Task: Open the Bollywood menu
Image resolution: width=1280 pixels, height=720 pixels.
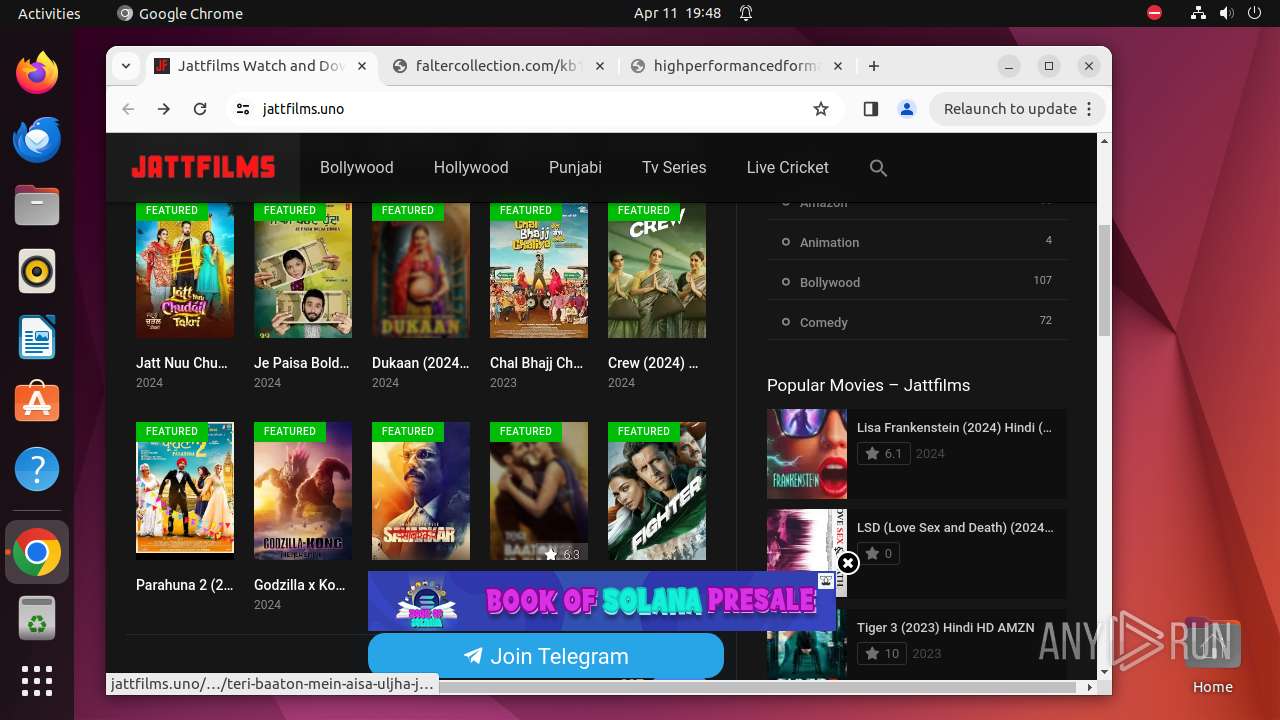Action: (357, 168)
